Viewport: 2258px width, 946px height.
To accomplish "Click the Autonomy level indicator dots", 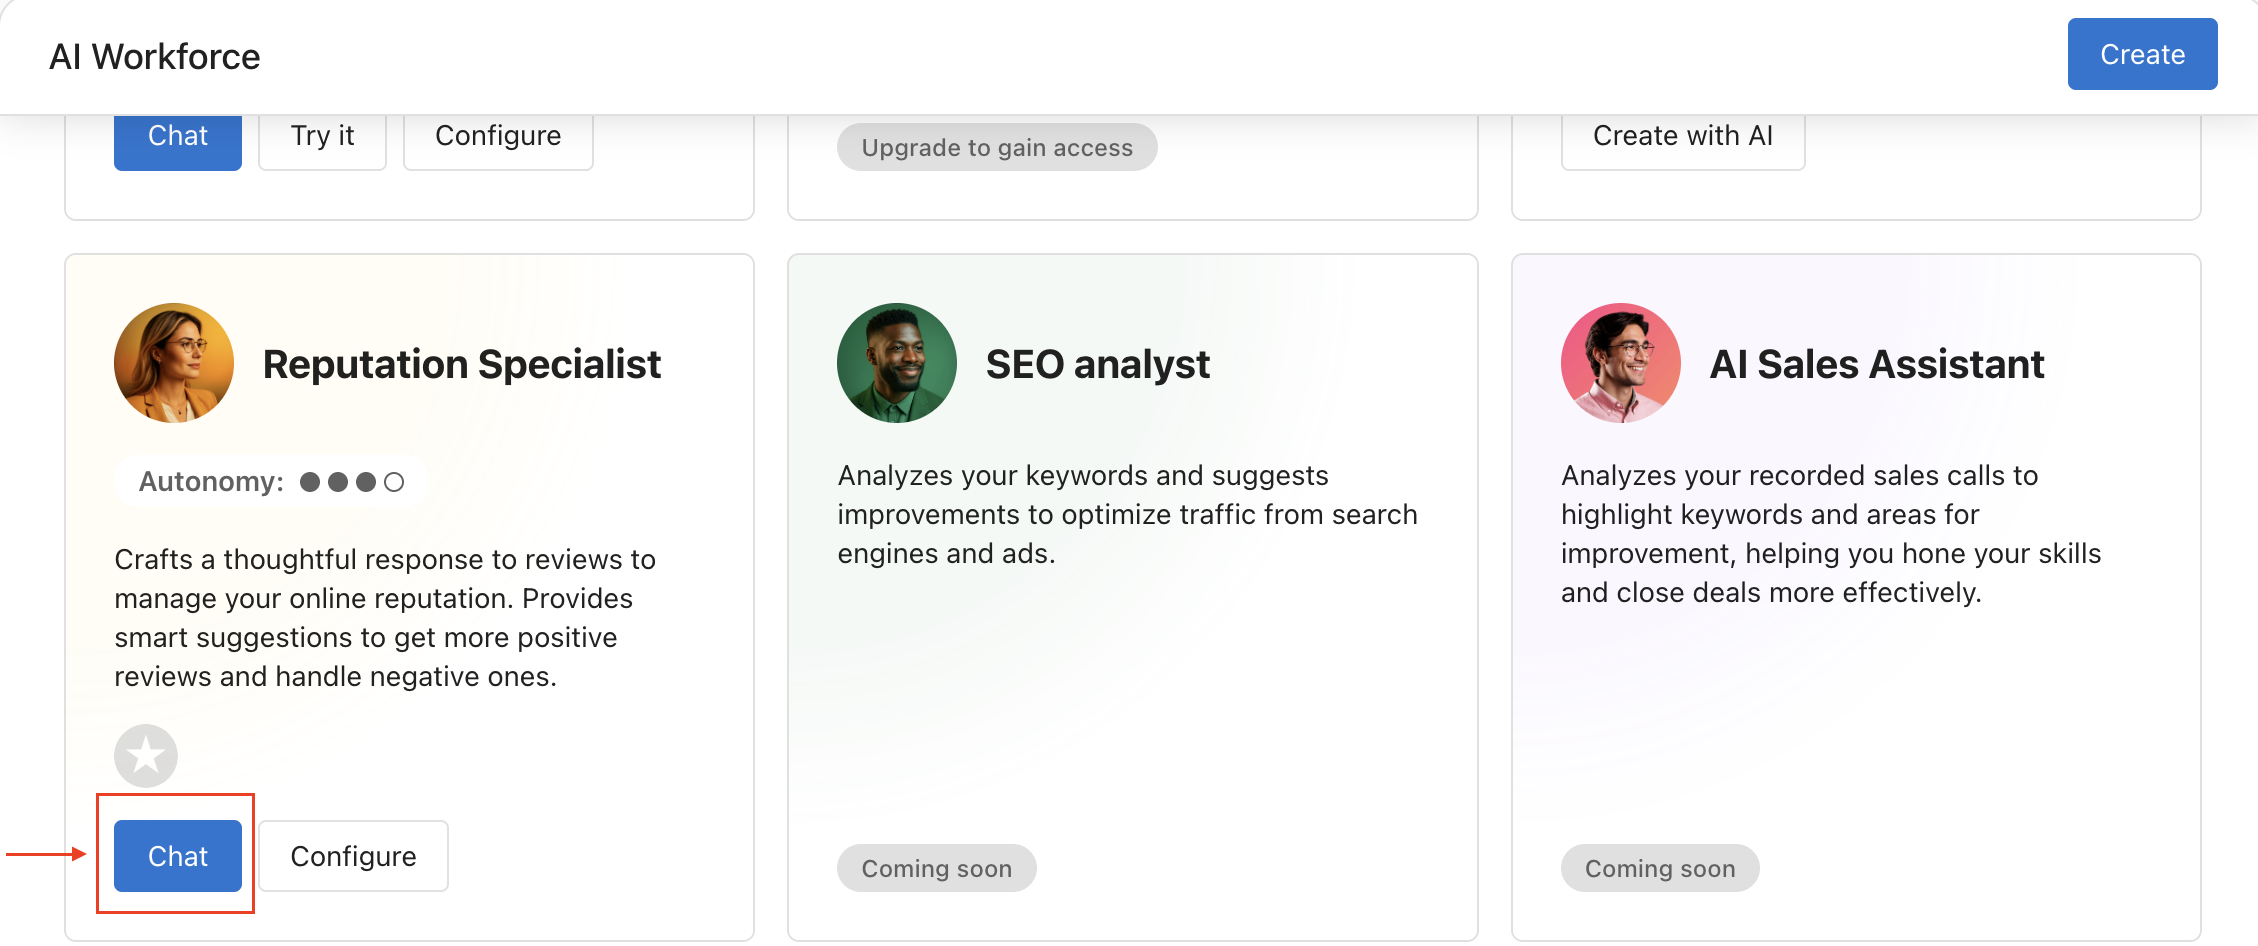I will click(x=352, y=482).
